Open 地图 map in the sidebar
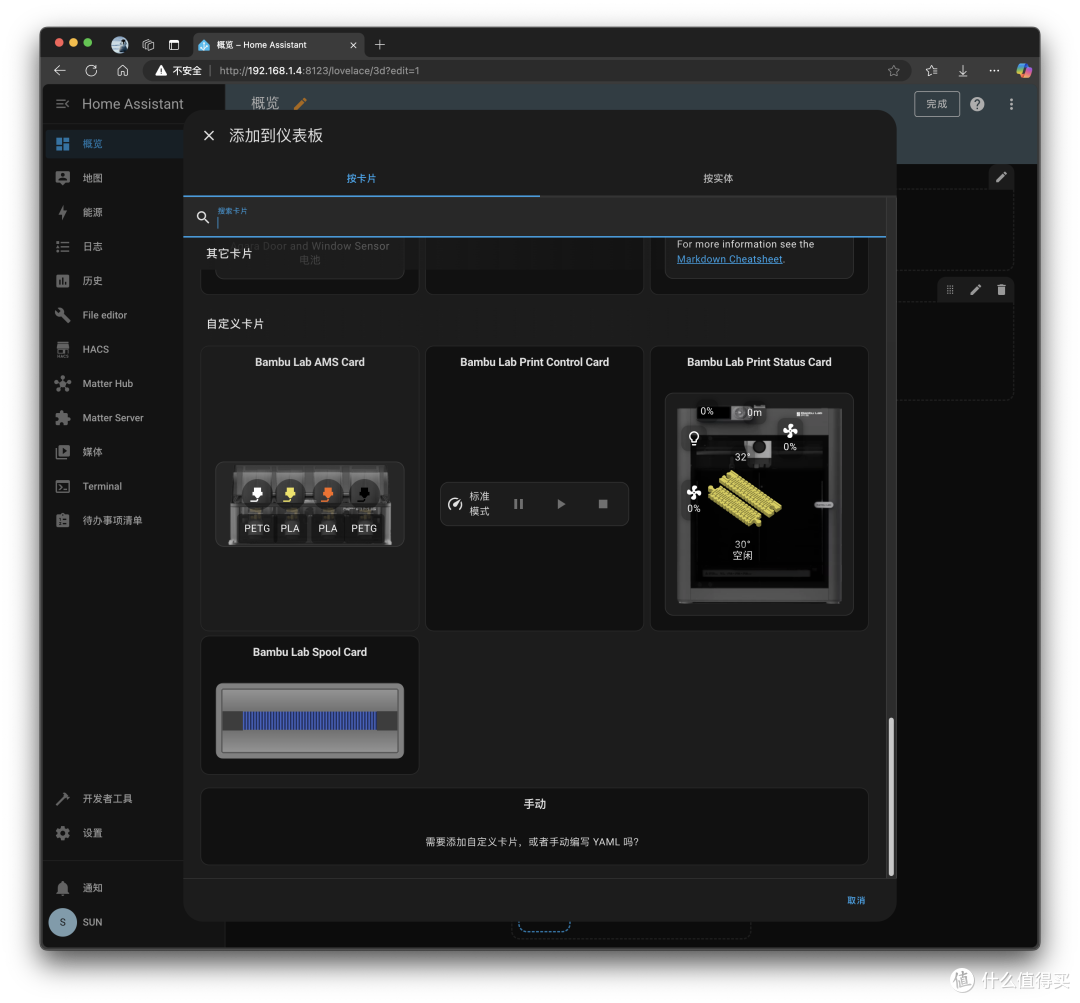 click(114, 178)
